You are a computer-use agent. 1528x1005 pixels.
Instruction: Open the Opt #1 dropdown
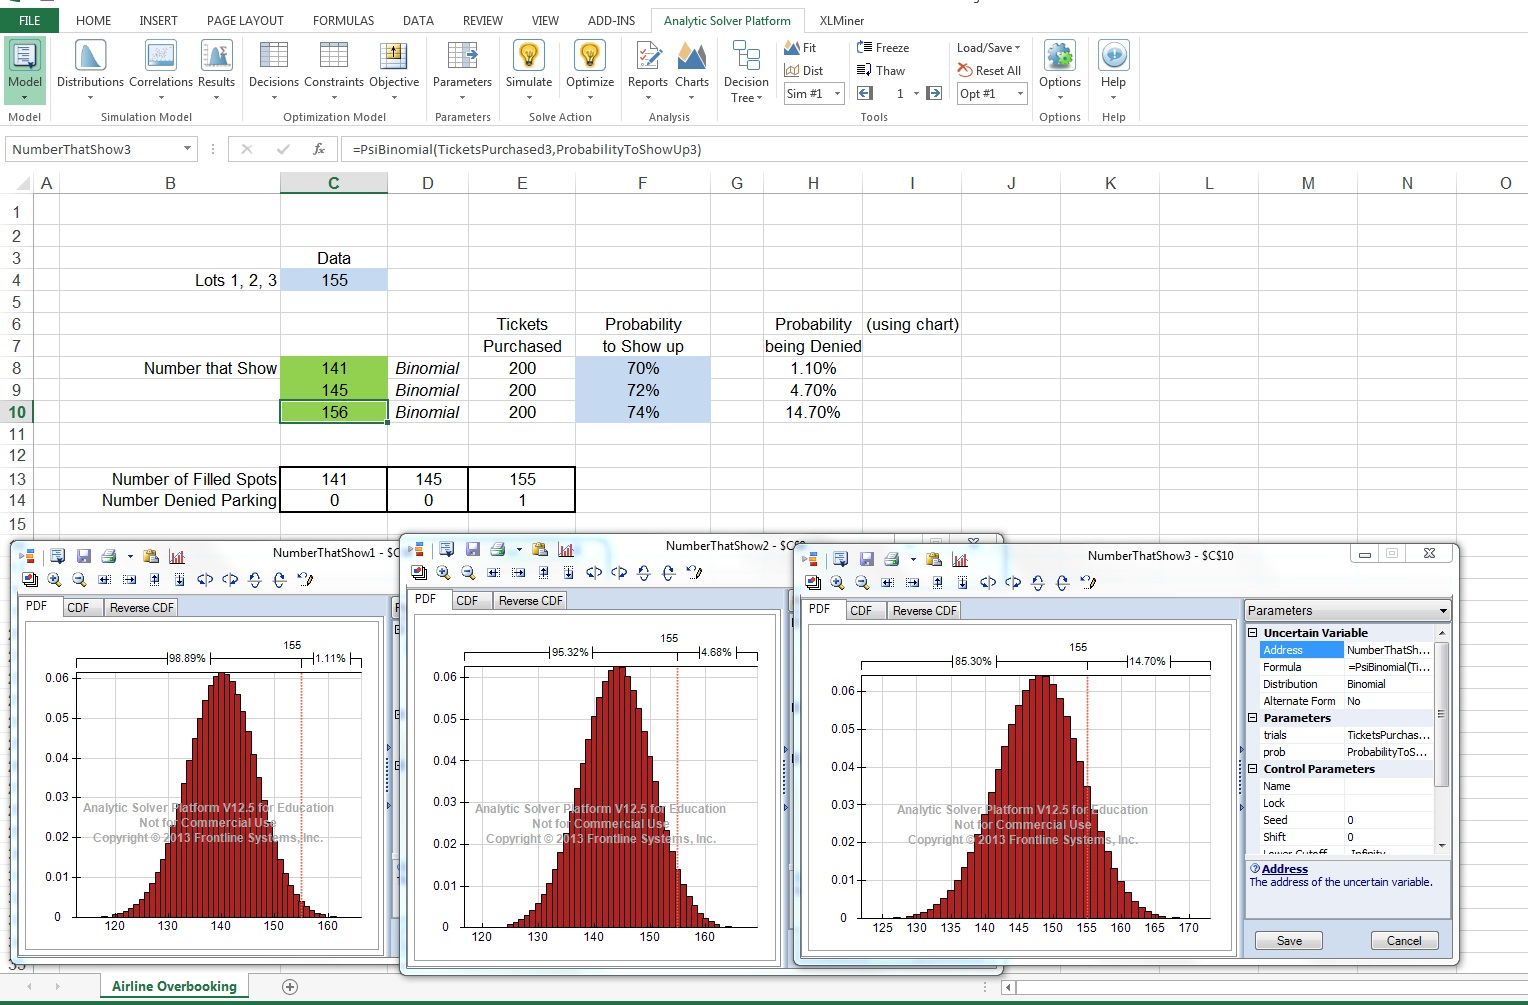[x=1020, y=94]
